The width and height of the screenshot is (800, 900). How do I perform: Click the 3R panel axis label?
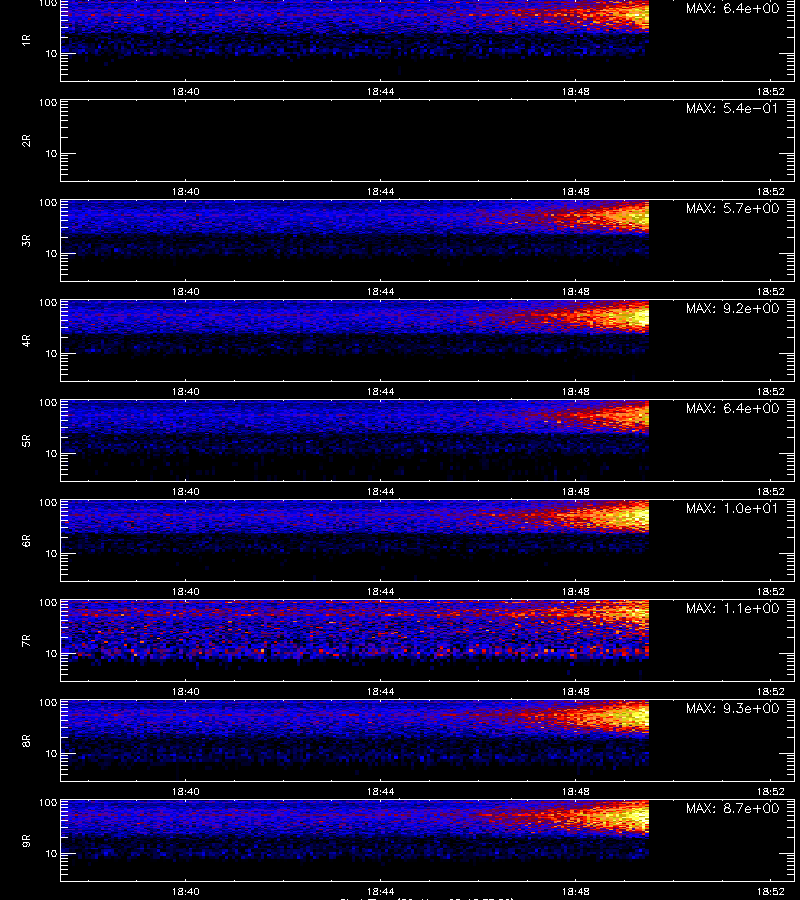click(26, 240)
